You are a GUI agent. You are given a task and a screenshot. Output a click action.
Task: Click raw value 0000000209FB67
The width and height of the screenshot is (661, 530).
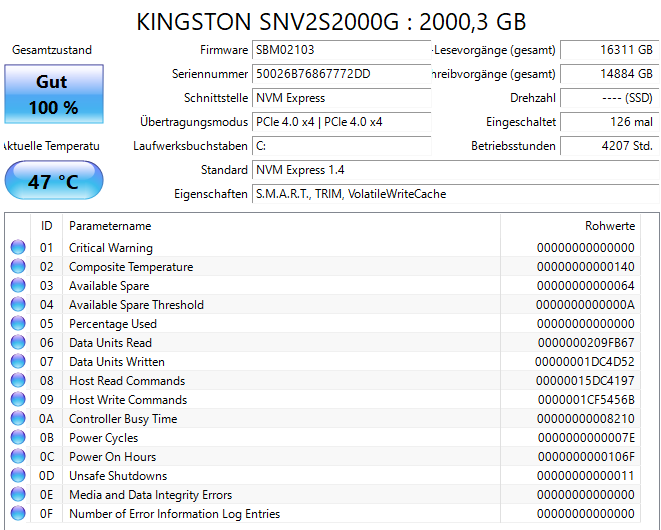pyautogui.click(x=586, y=343)
